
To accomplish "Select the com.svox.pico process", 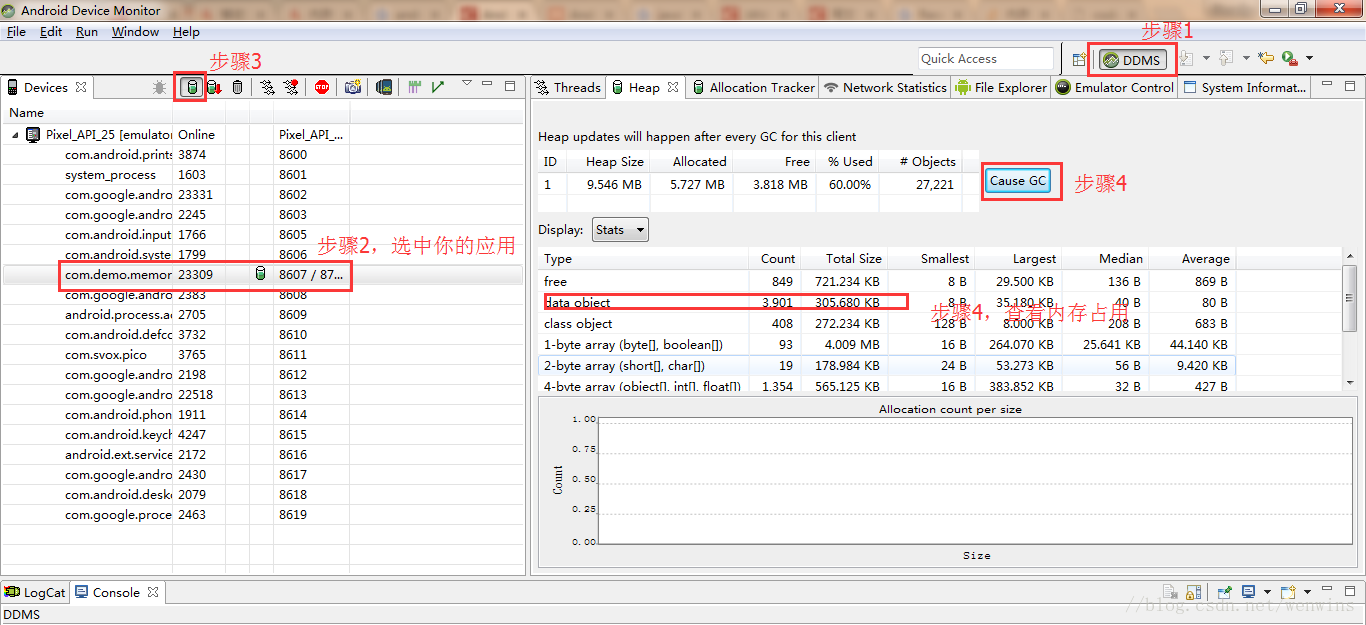I will point(263,354).
